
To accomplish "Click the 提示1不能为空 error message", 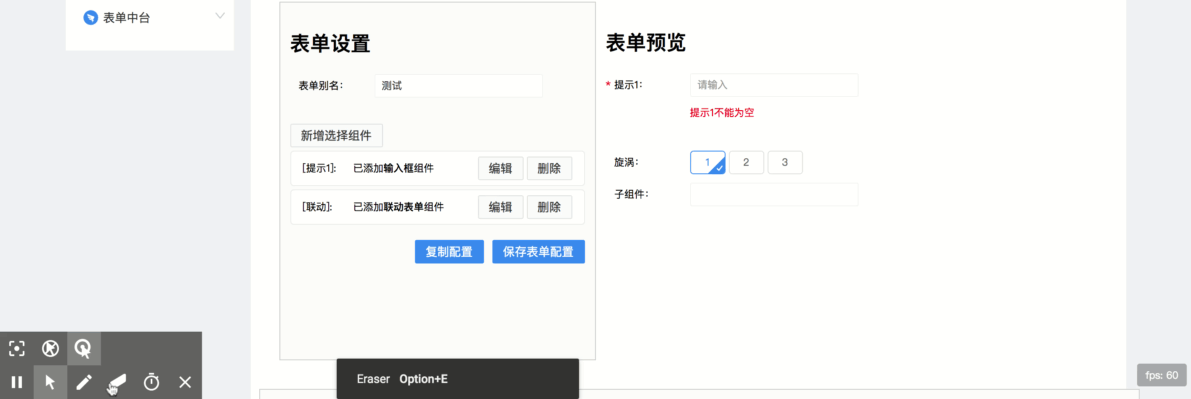I will coord(722,112).
